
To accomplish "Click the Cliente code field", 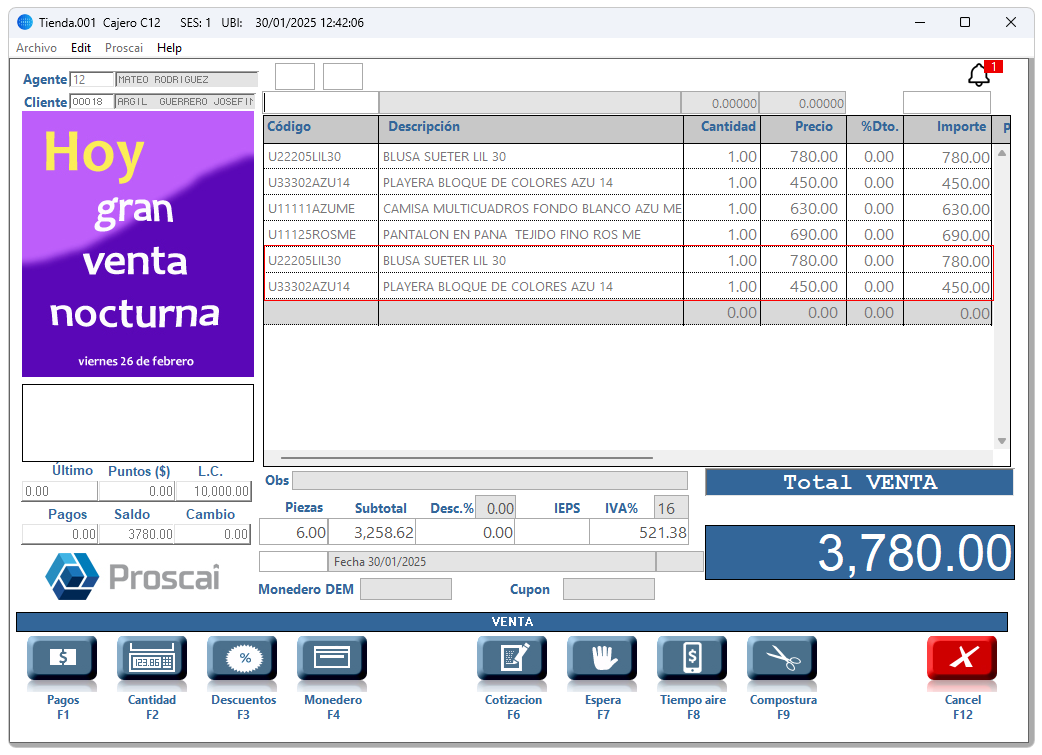I will coord(92,102).
